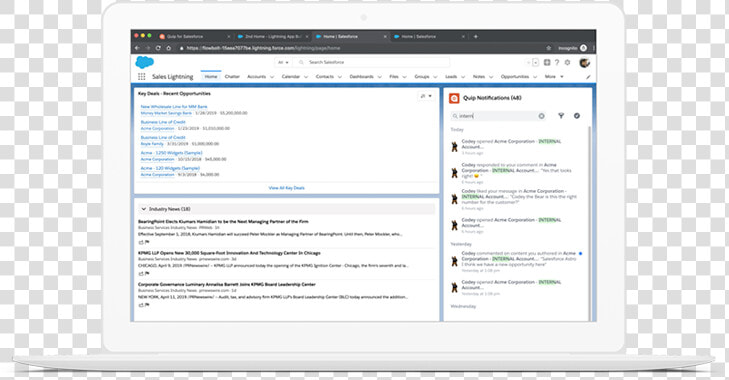The image size is (729, 380).
Task: Expand the Accounts tab dropdown chevron
Action: point(272,77)
